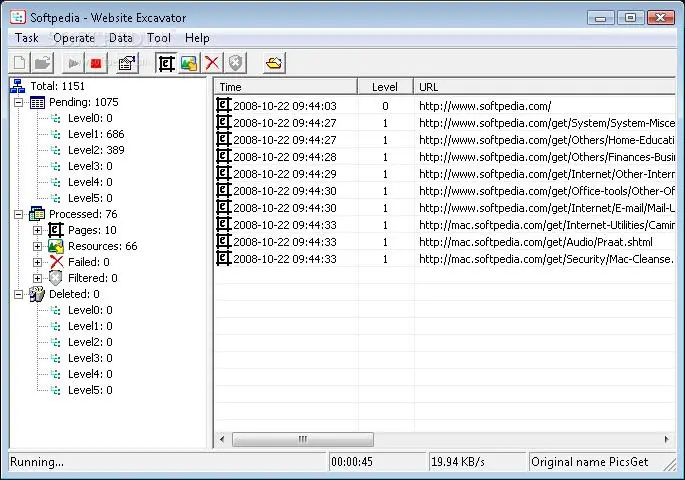Click the Processed node icon
The width and height of the screenshot is (685, 480).
coord(37,214)
